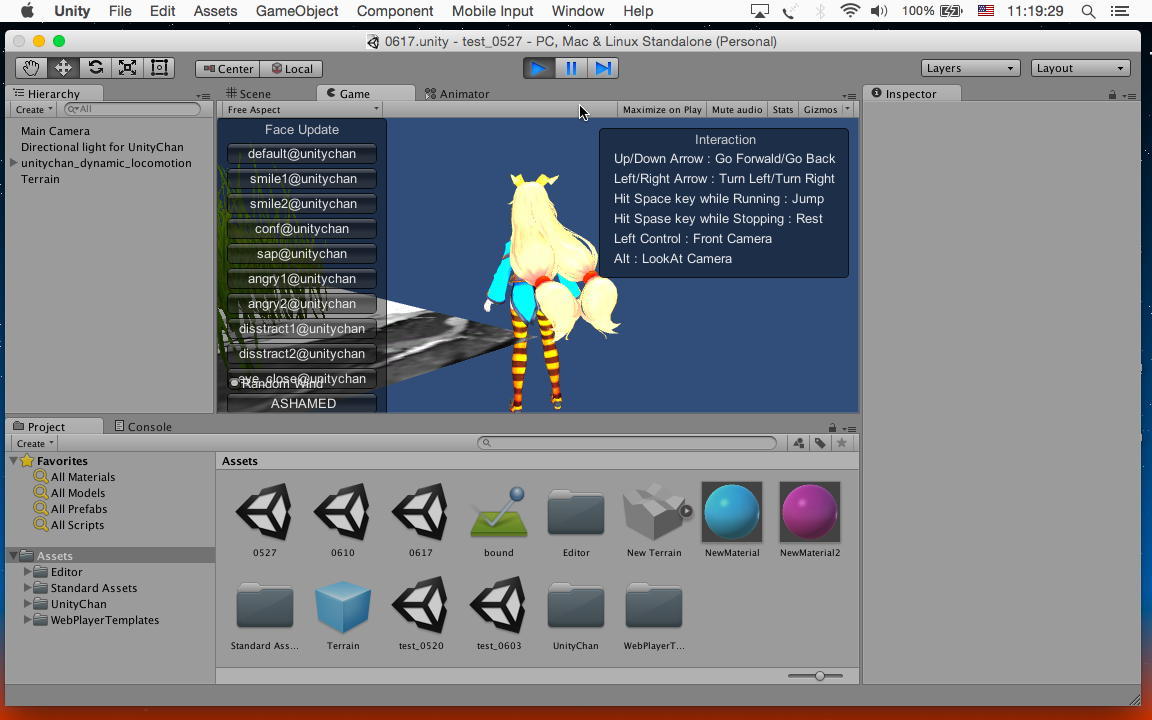The image size is (1152, 720).
Task: Toggle the Inspector panel lock icon
Action: click(x=1112, y=94)
